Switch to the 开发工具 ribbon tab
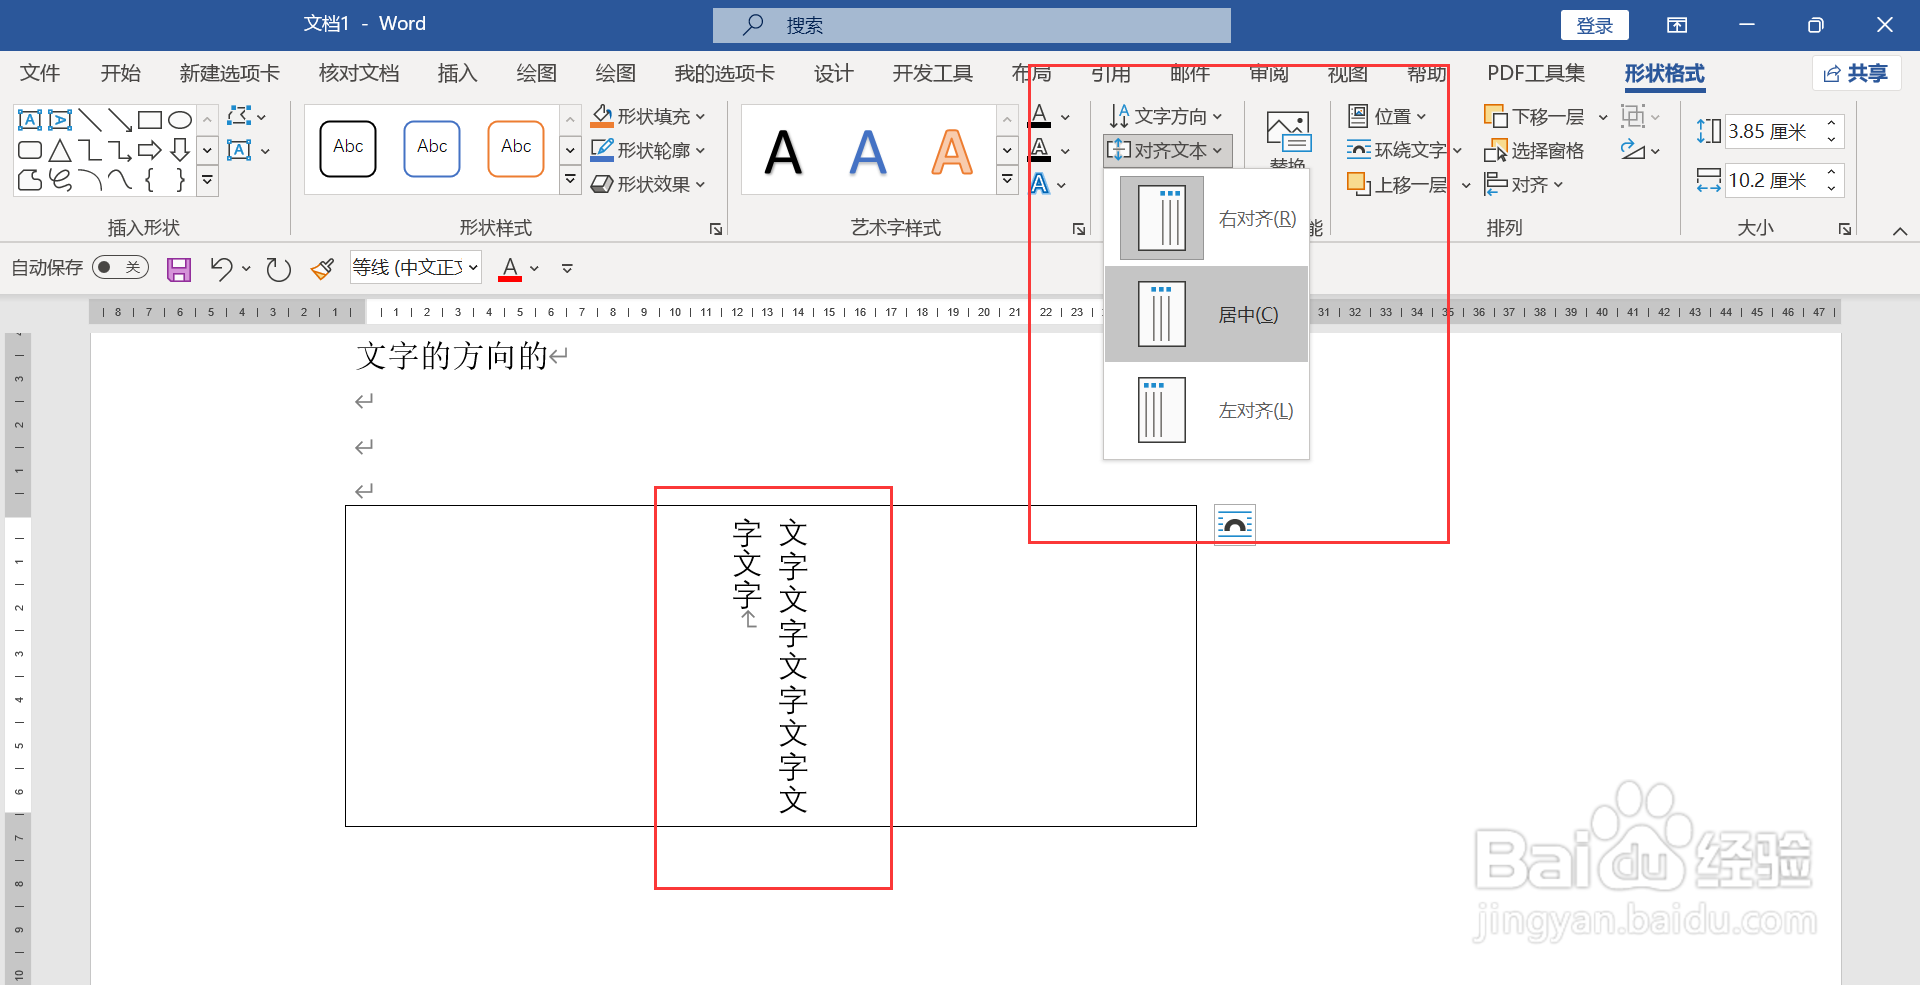The image size is (1920, 985). tap(931, 73)
